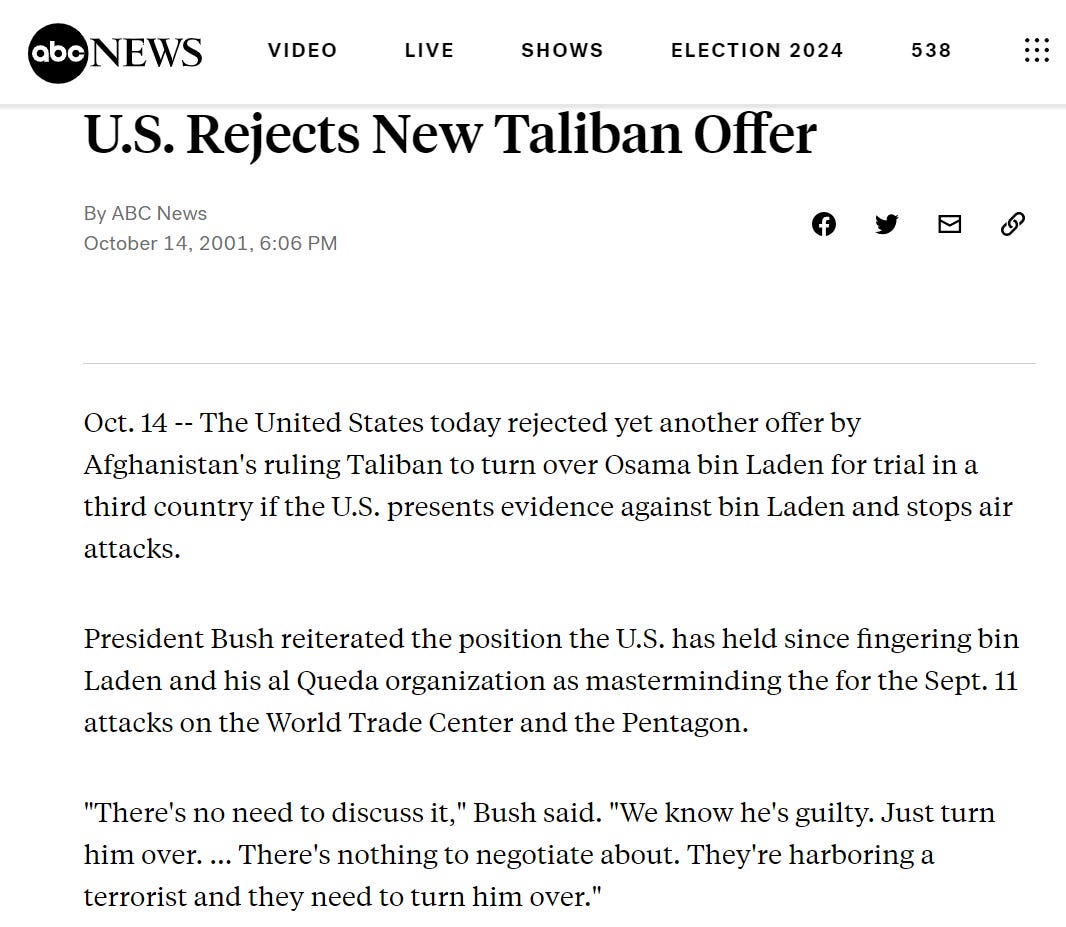The height and width of the screenshot is (927, 1066).
Task: Click the round abc logo circle
Action: pos(58,53)
